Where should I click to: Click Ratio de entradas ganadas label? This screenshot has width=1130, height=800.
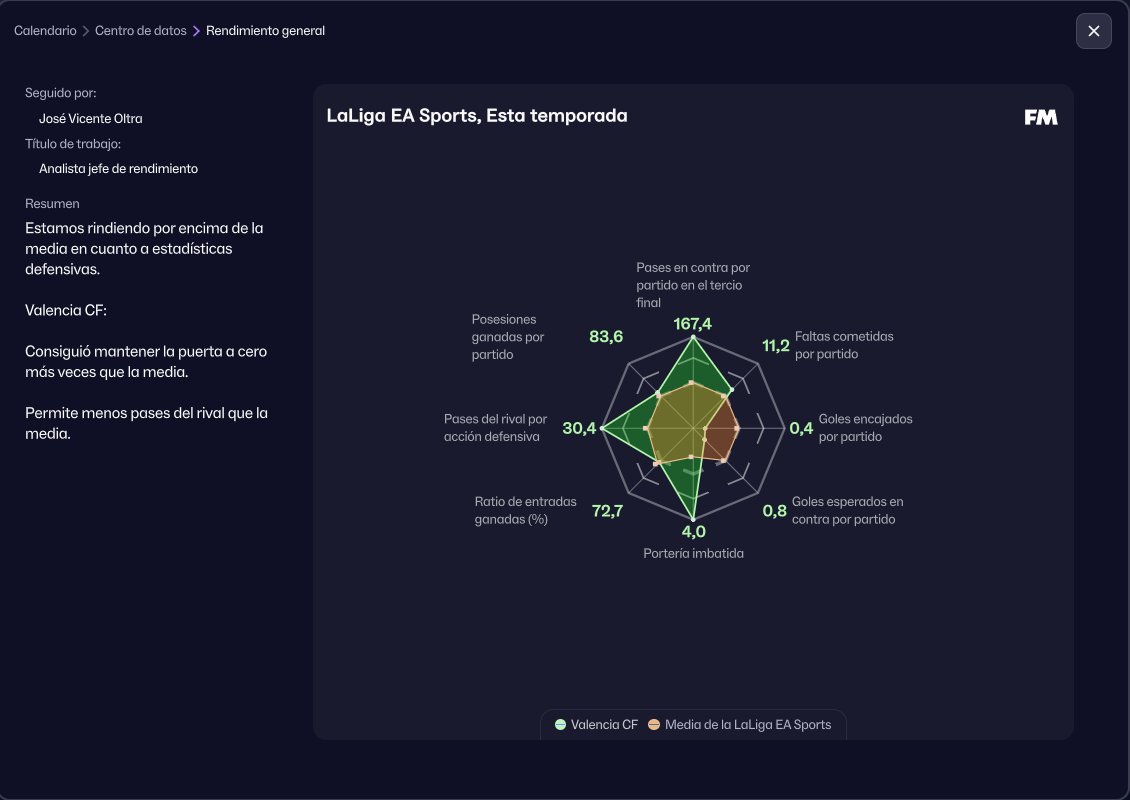point(525,510)
